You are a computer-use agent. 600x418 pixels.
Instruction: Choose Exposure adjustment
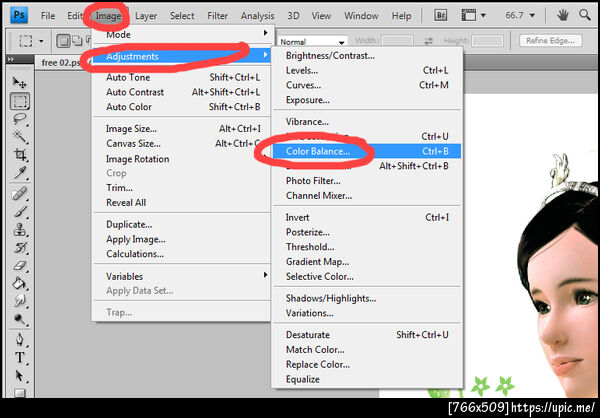(x=367, y=100)
